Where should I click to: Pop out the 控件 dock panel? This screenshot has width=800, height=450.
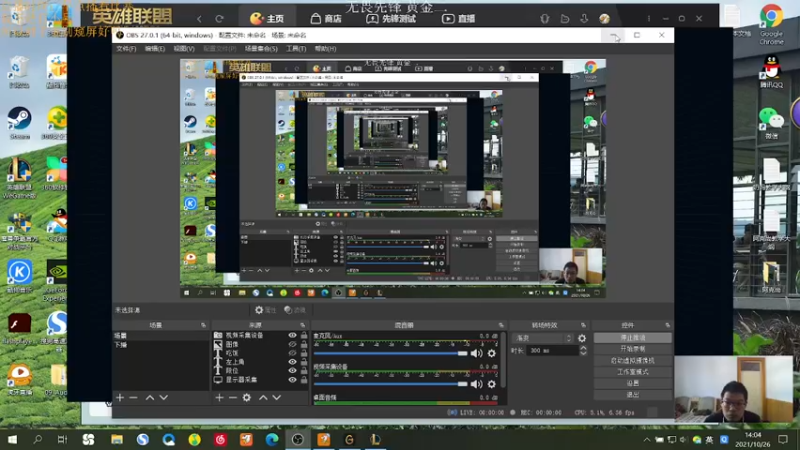[667, 325]
